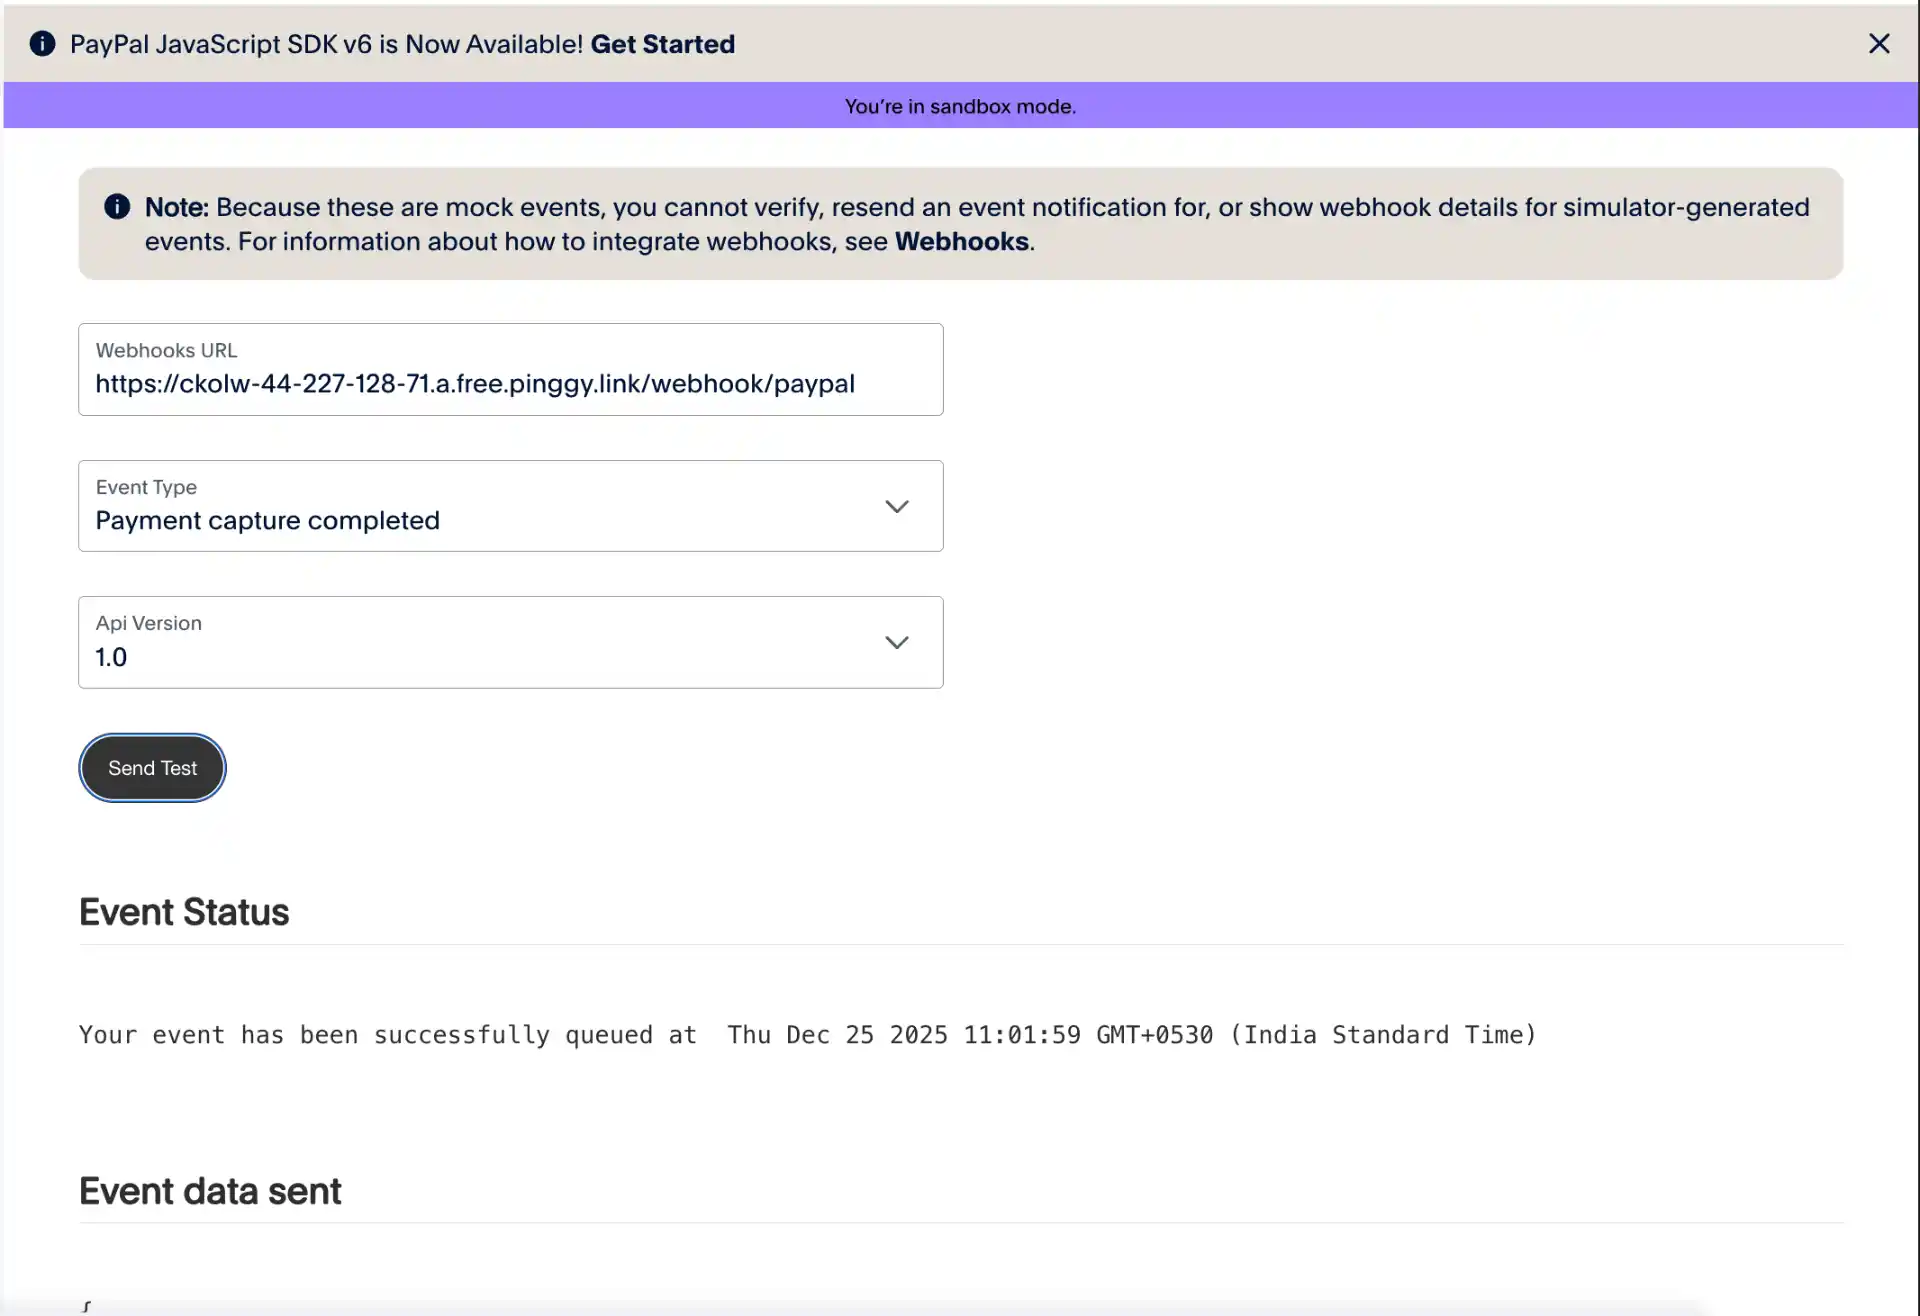Click the info icon in the top banner
The width and height of the screenshot is (1920, 1316).
tap(42, 43)
